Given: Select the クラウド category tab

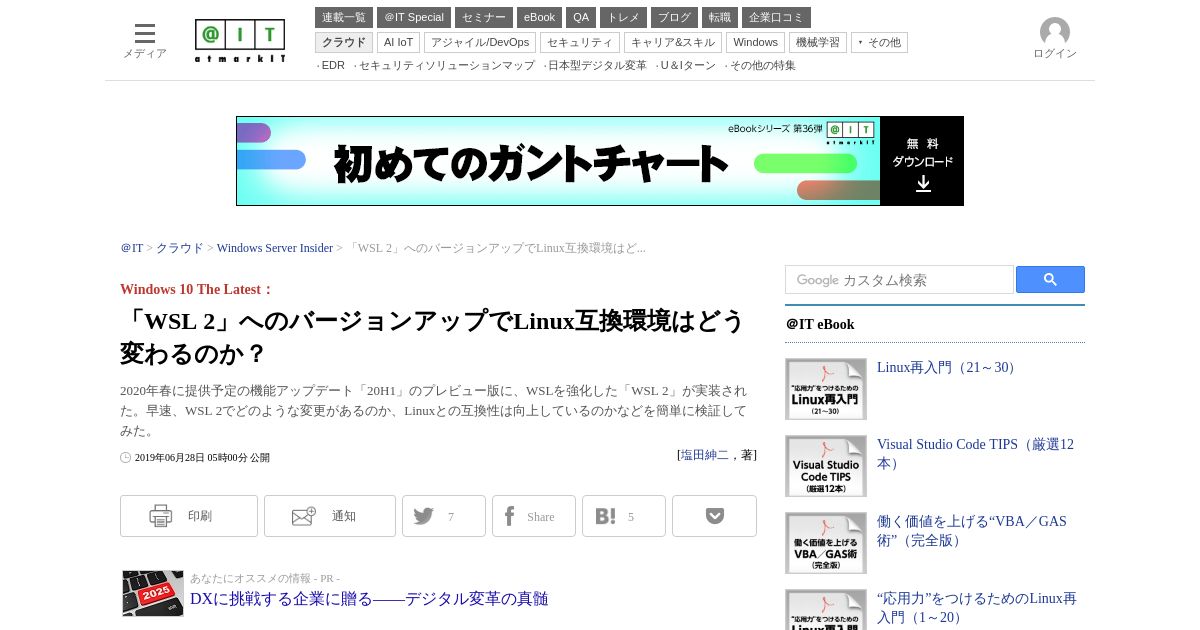Looking at the screenshot, I should tap(344, 42).
